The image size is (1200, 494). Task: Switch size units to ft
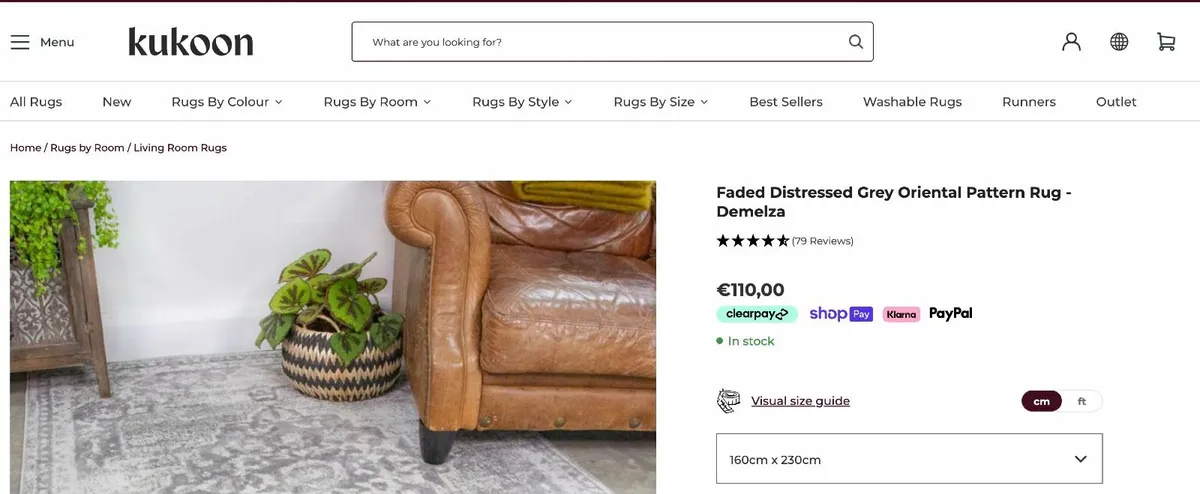point(1081,401)
